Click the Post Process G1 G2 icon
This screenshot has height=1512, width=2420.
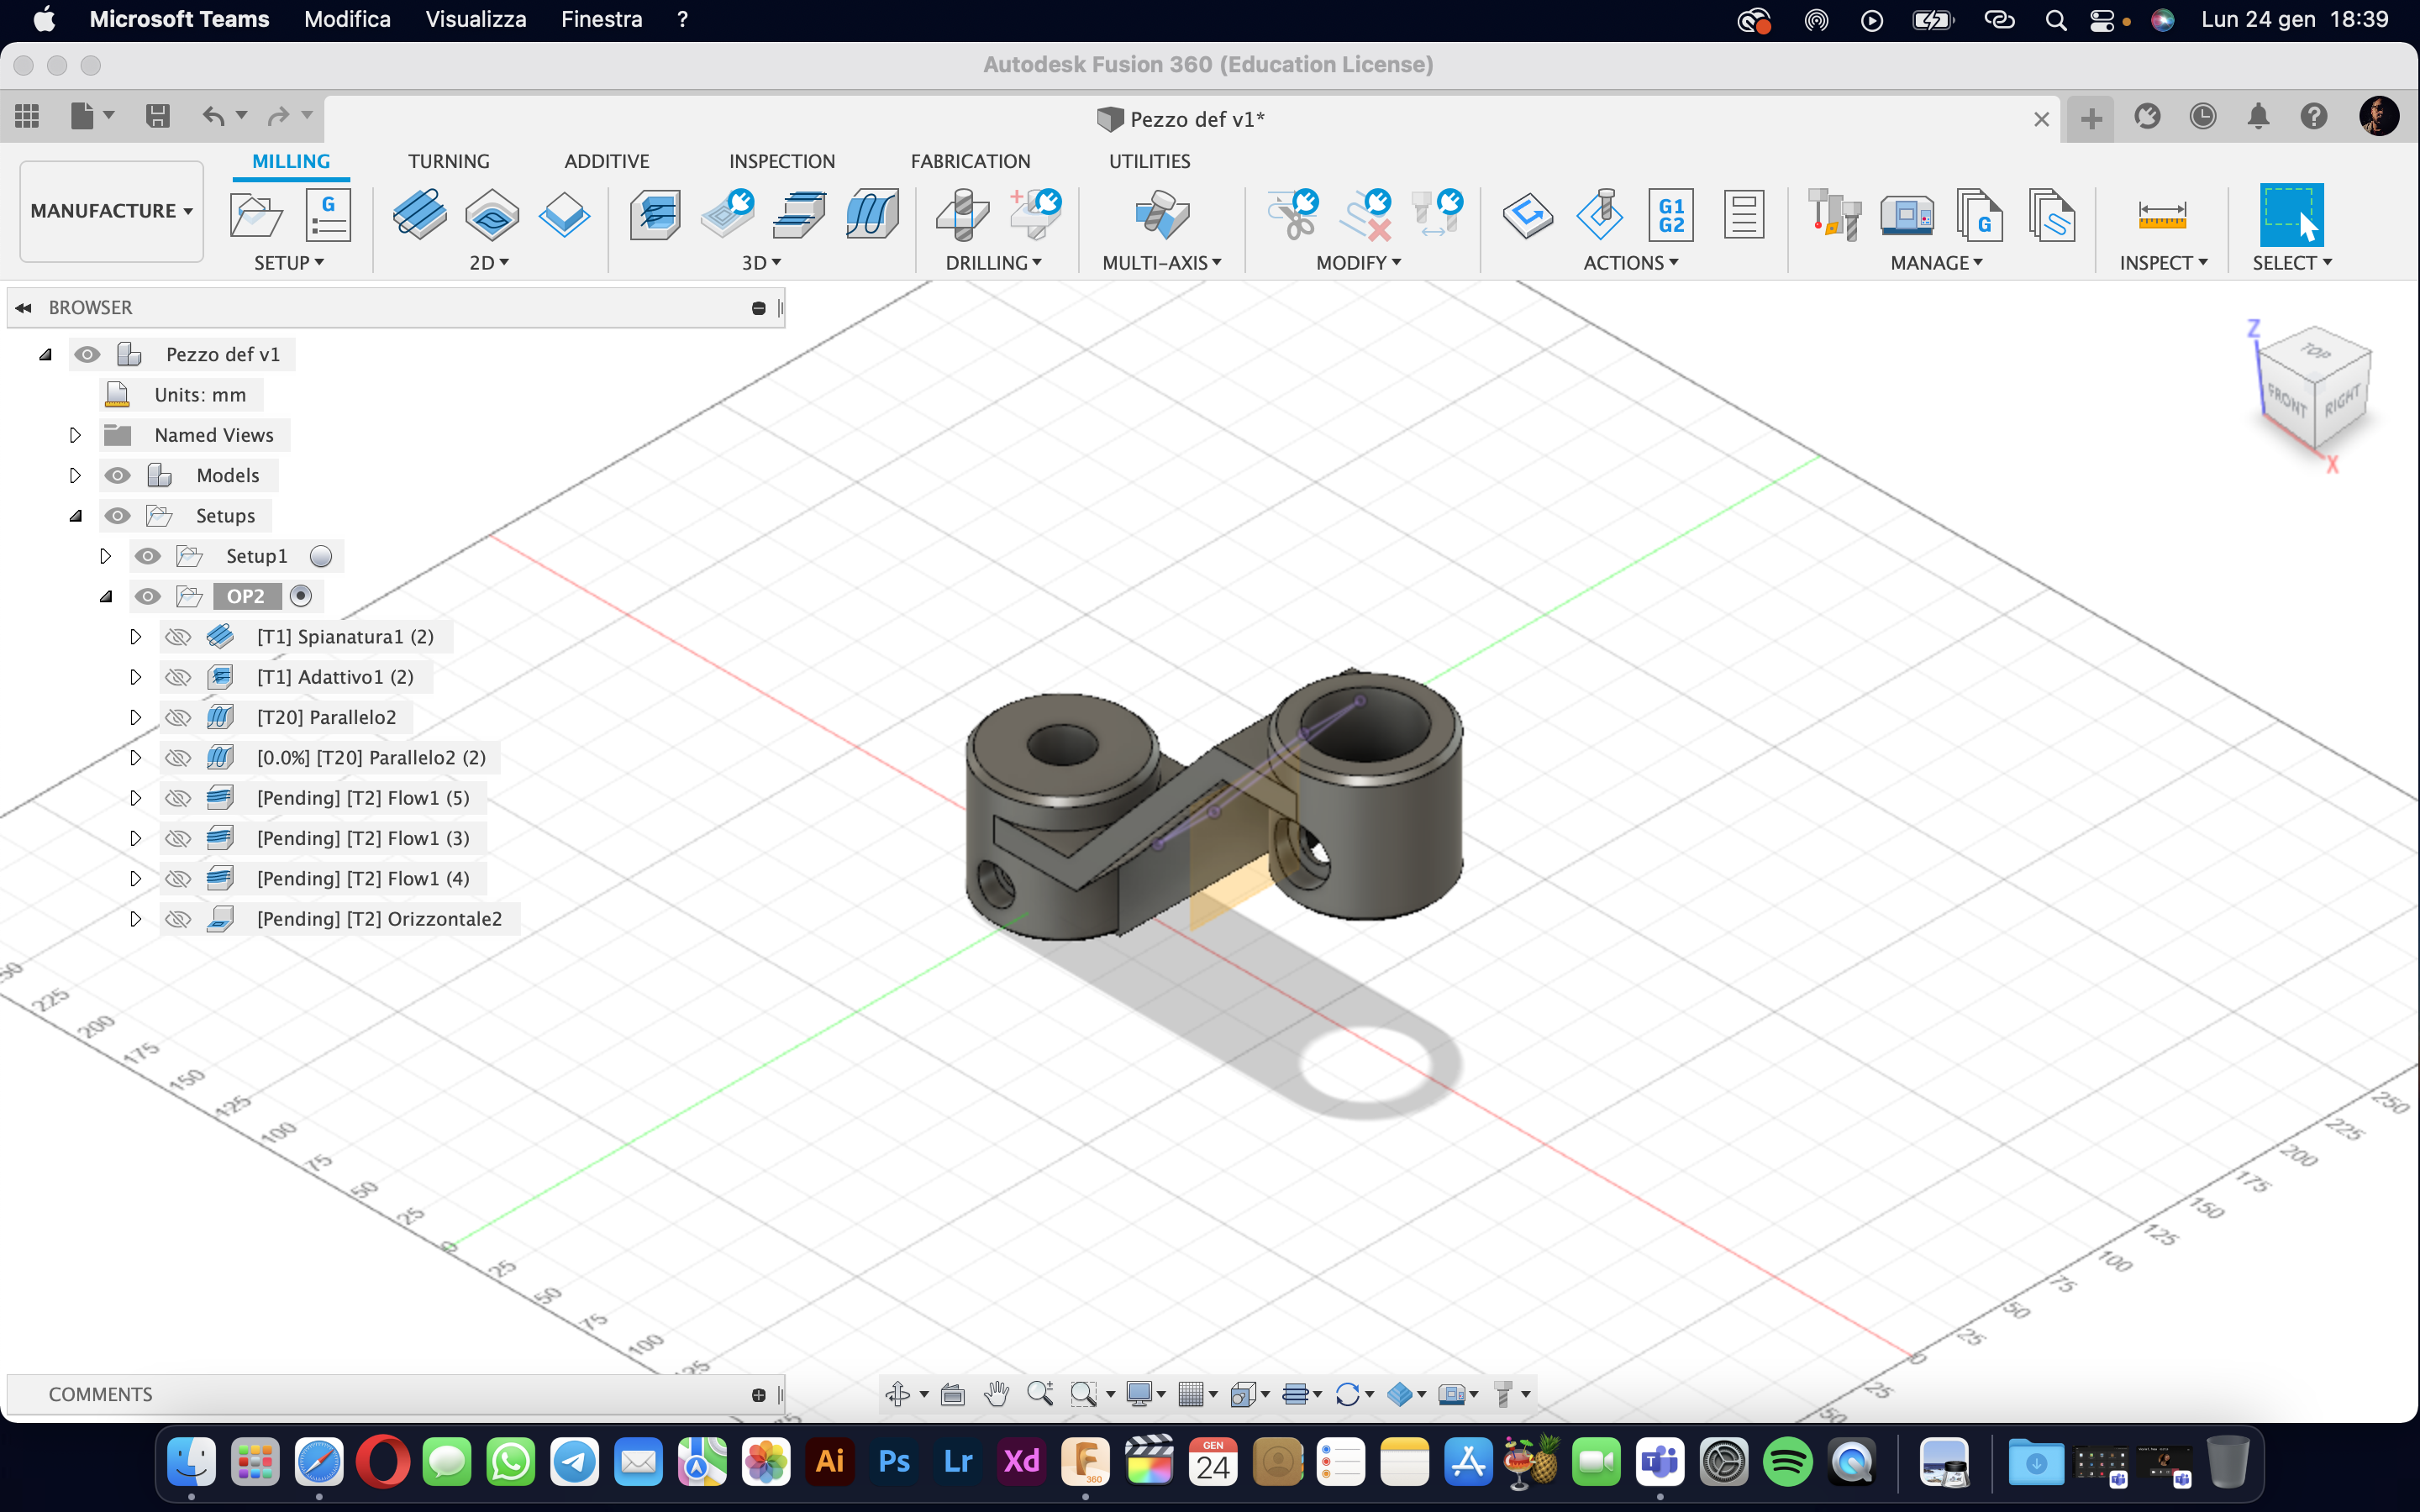(1670, 215)
